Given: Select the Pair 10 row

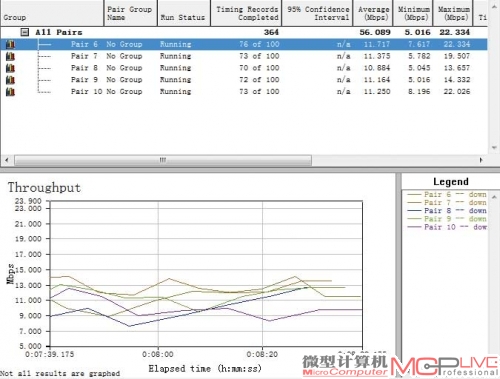Looking at the screenshot, I should pyautogui.click(x=244, y=91).
